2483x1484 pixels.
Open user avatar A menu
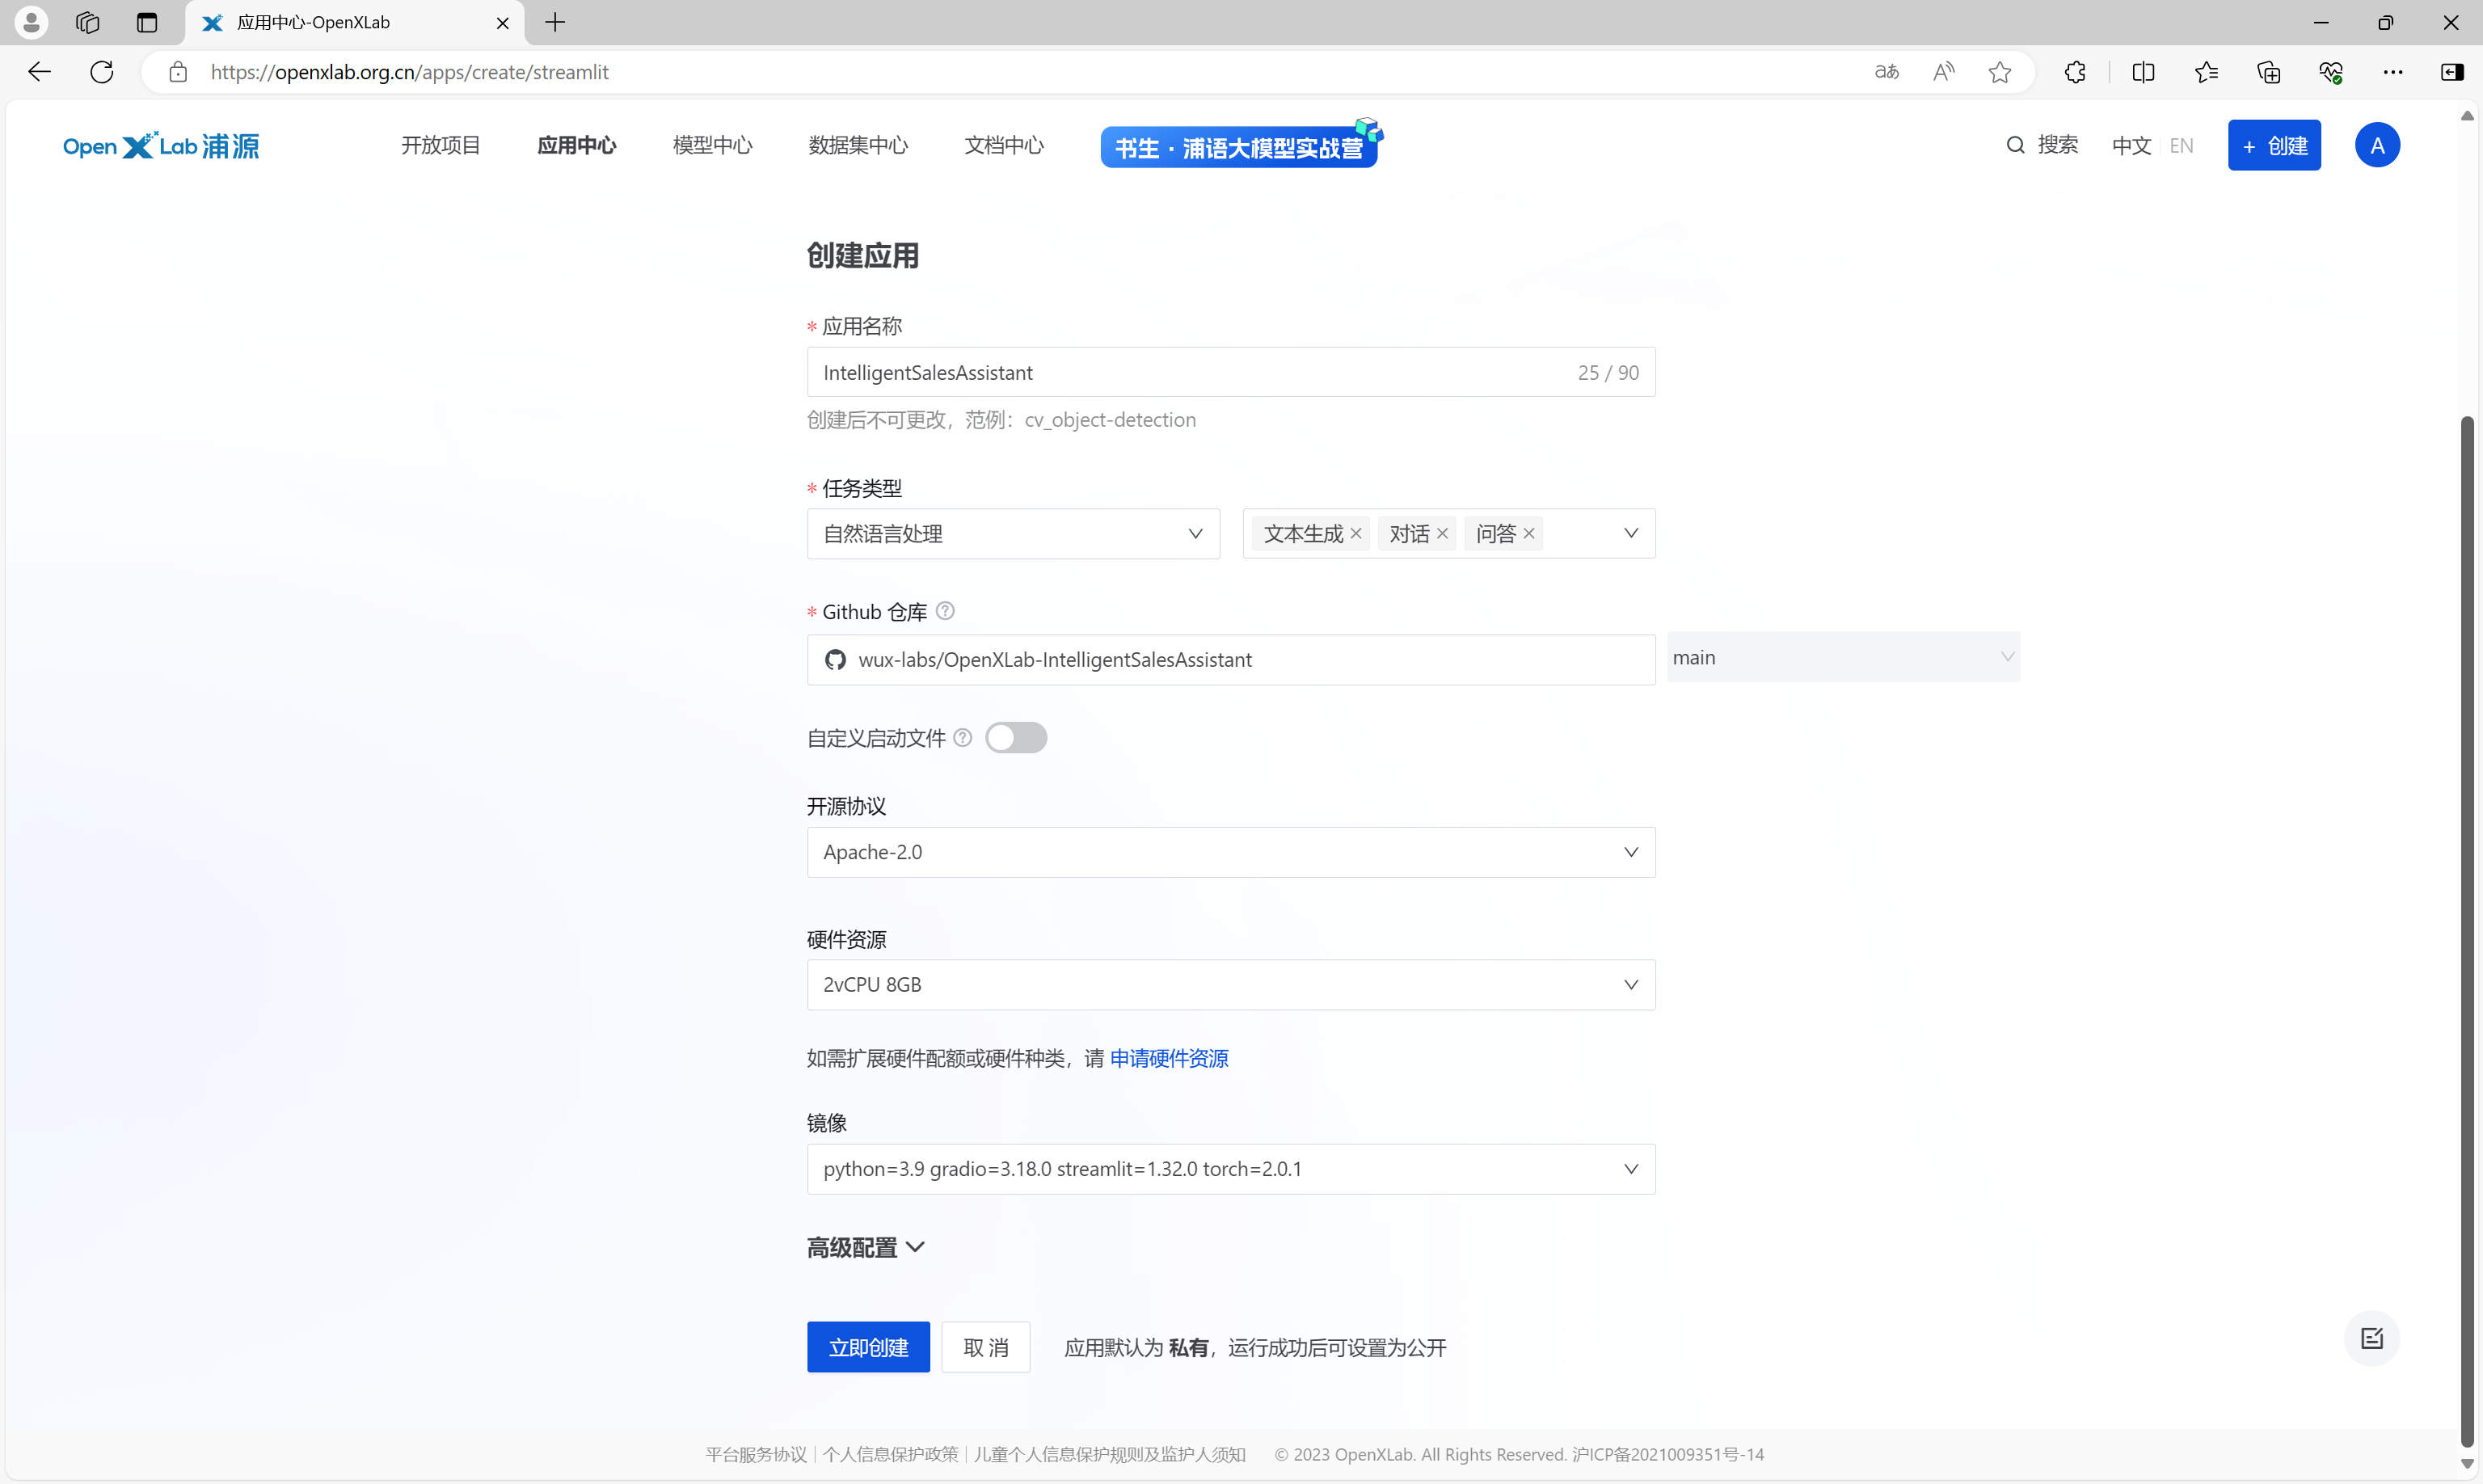[2377, 146]
